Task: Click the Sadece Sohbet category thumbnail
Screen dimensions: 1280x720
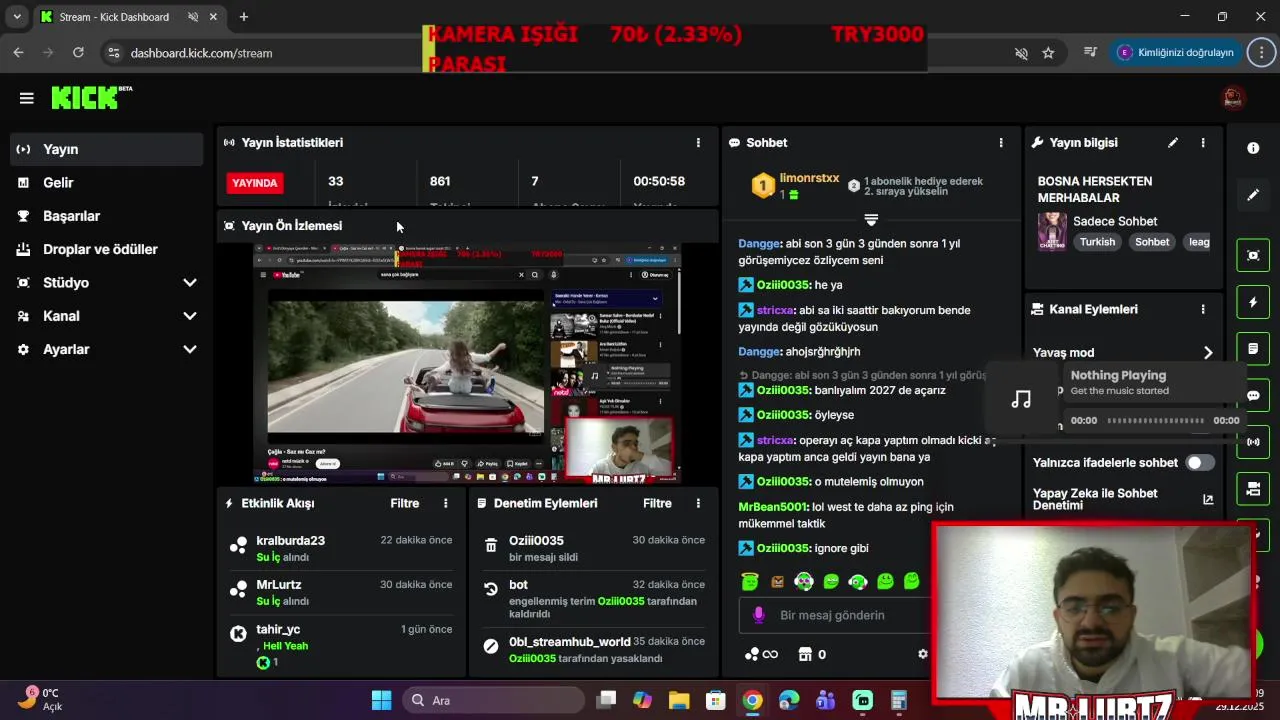Action: (x=1052, y=231)
